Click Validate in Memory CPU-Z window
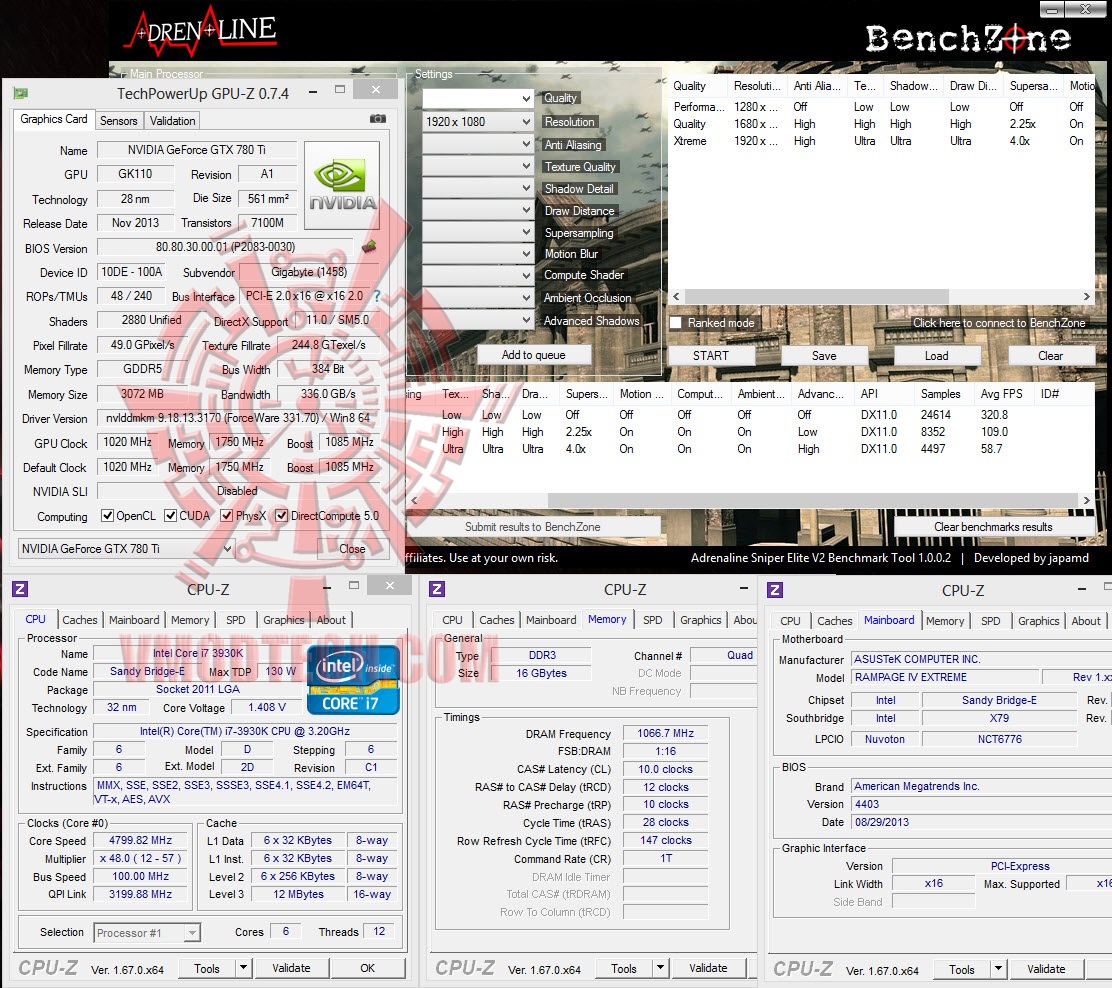Image resolution: width=1112 pixels, height=988 pixels. [x=708, y=968]
